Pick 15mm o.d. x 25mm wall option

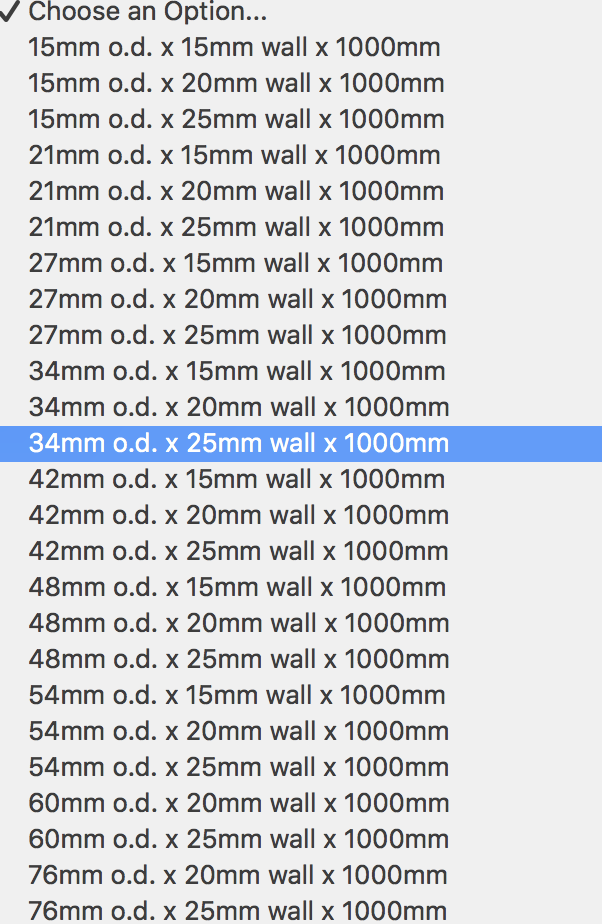pyautogui.click(x=237, y=119)
